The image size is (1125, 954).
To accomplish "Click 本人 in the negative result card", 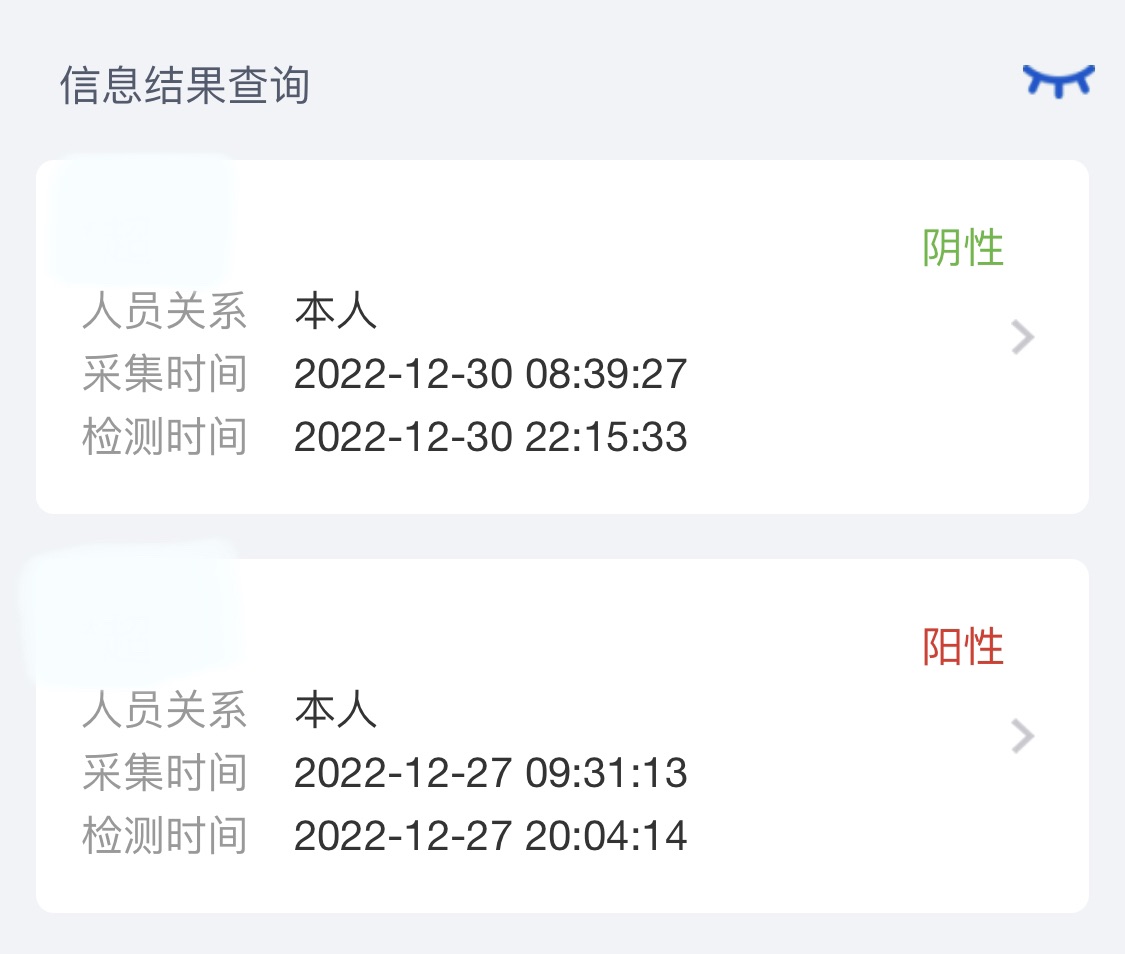I will click(336, 312).
